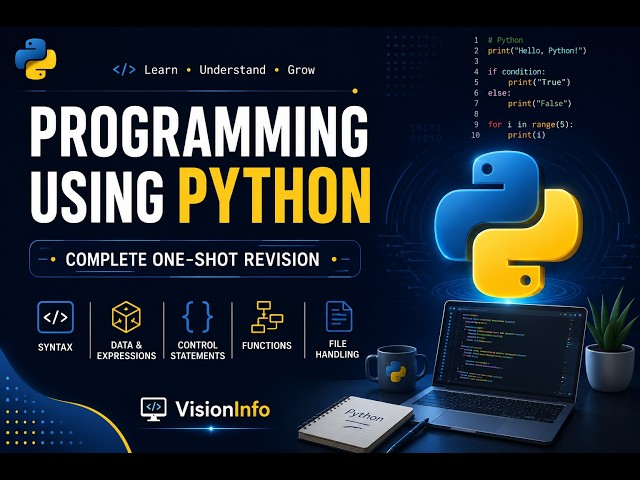The image size is (640, 480).
Task: Click the word "Understand"
Action: [232, 70]
